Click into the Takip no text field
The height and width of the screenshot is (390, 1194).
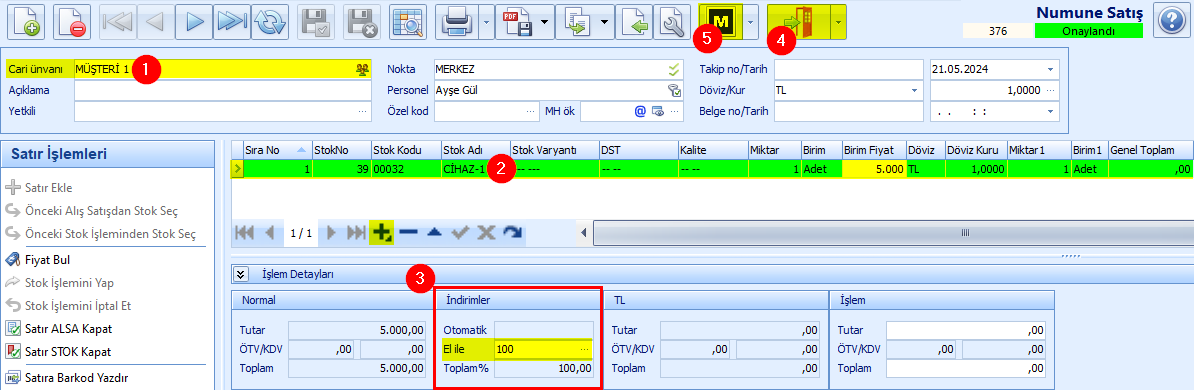(x=848, y=69)
